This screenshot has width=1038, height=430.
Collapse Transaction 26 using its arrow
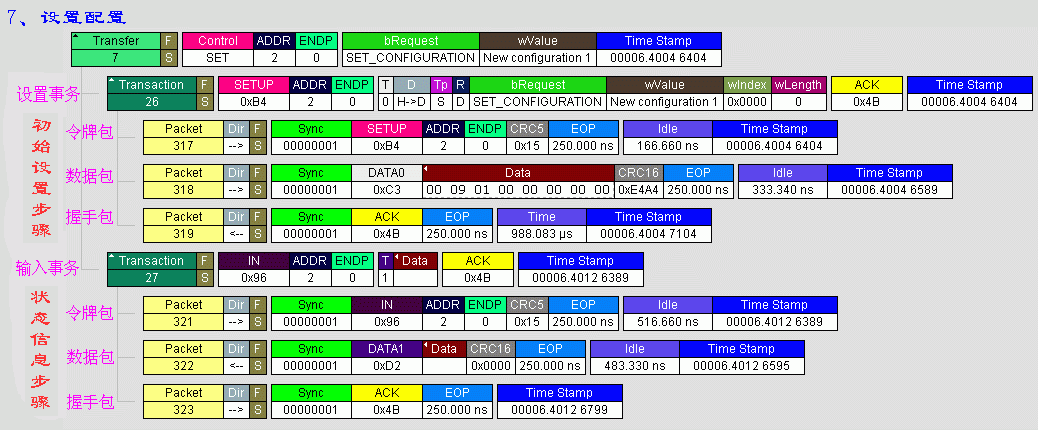113,81
